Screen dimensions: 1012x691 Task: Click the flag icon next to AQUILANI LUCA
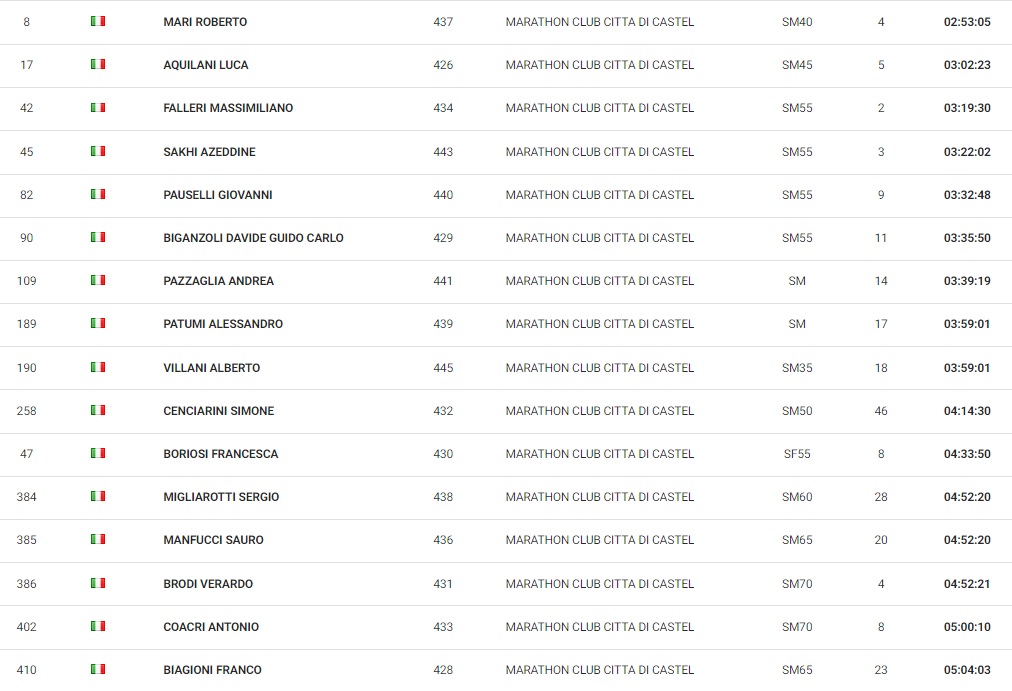(98, 64)
